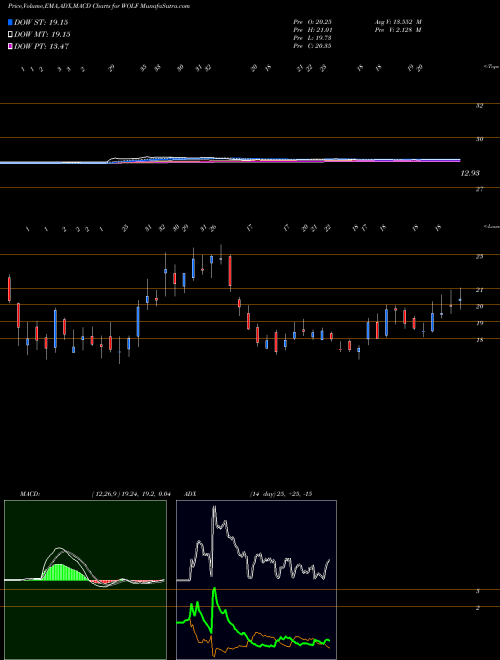Click the chart title mentioning WOLF MunafaSutra.com

99,6
